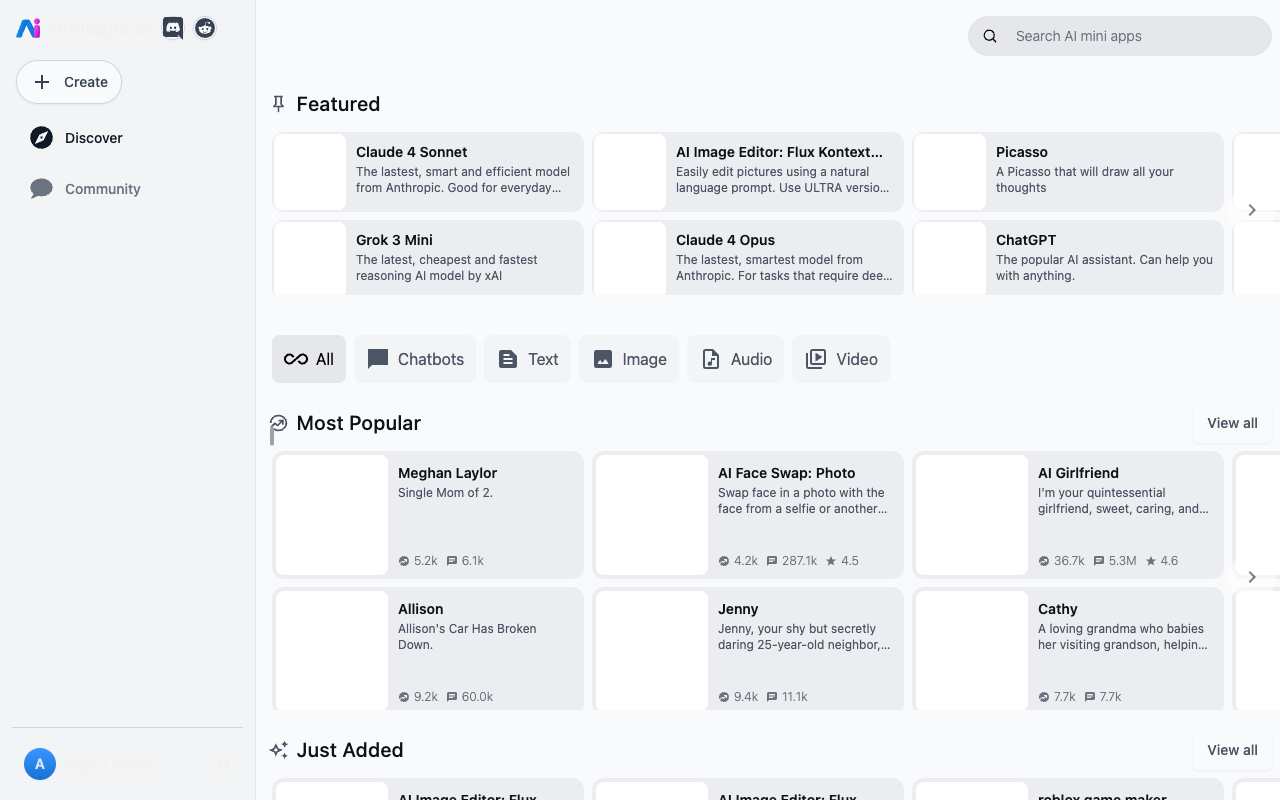Open the Allison chatbot card
1280x800 pixels.
[x=428, y=649]
